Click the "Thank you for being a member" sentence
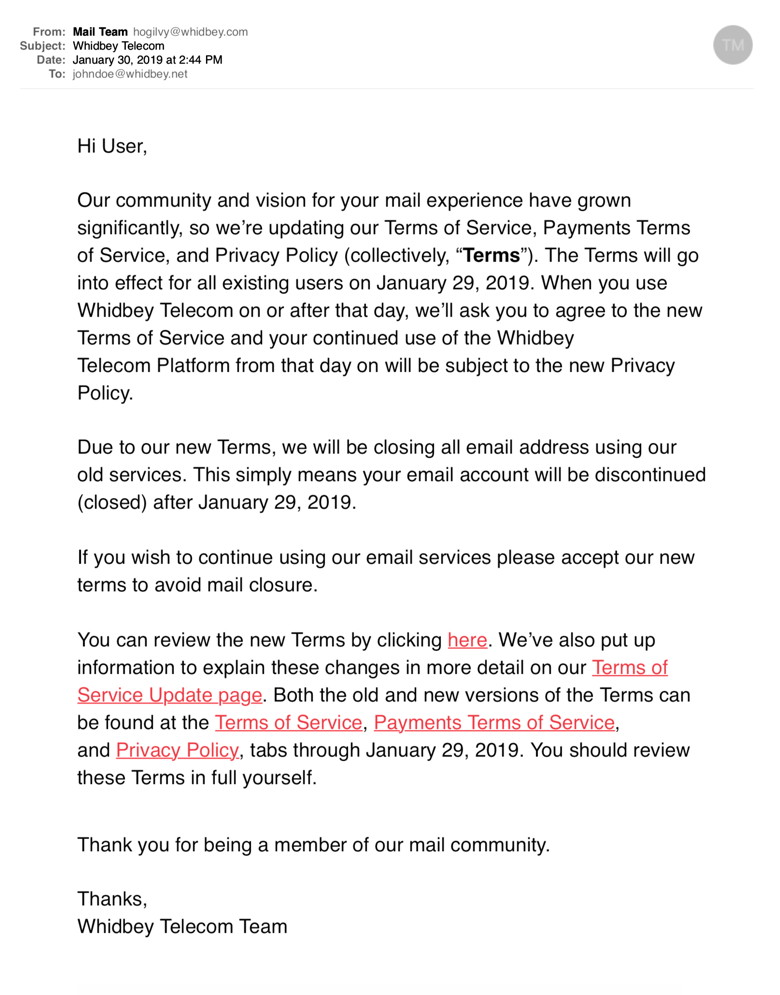The image size is (780, 995). (313, 844)
